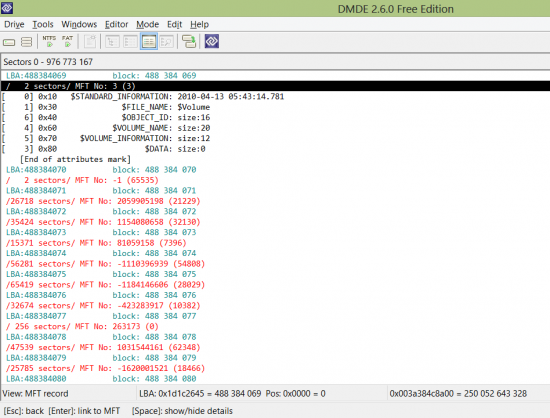Click 'View: MFT record' in the status bar
The width and height of the screenshot is (550, 418).
(x=35, y=393)
